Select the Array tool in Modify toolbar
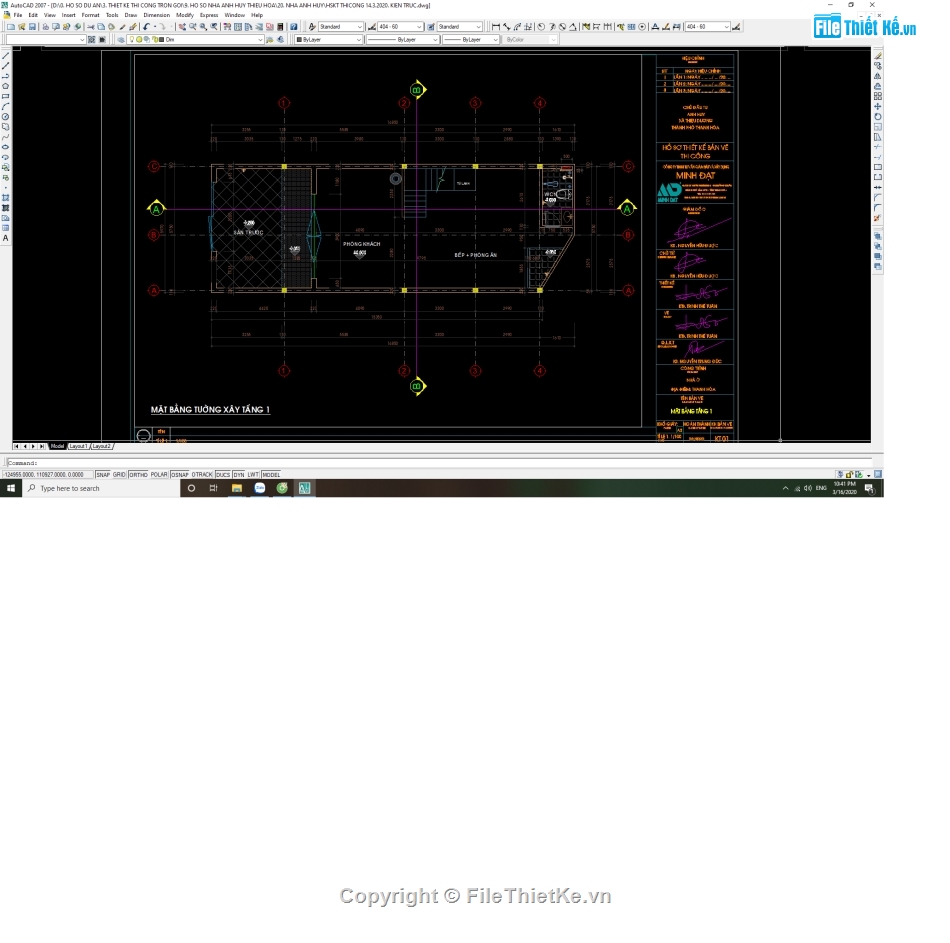This screenshot has height=943, width=950. [877, 96]
